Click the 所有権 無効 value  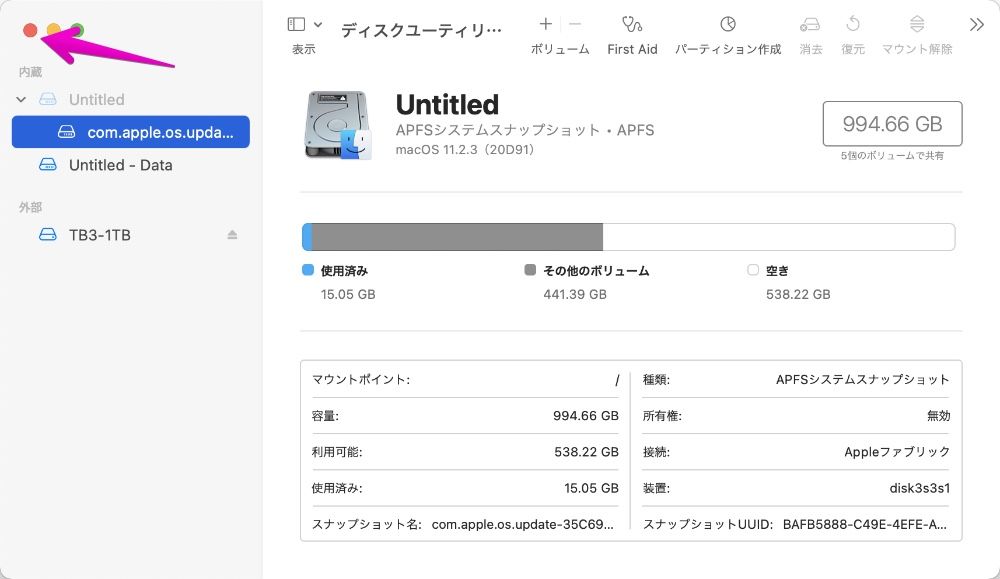tap(938, 416)
